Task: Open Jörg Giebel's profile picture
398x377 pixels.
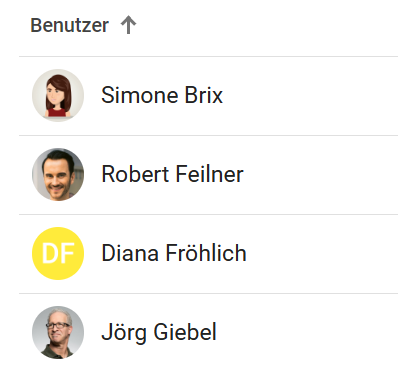Action: (58, 332)
